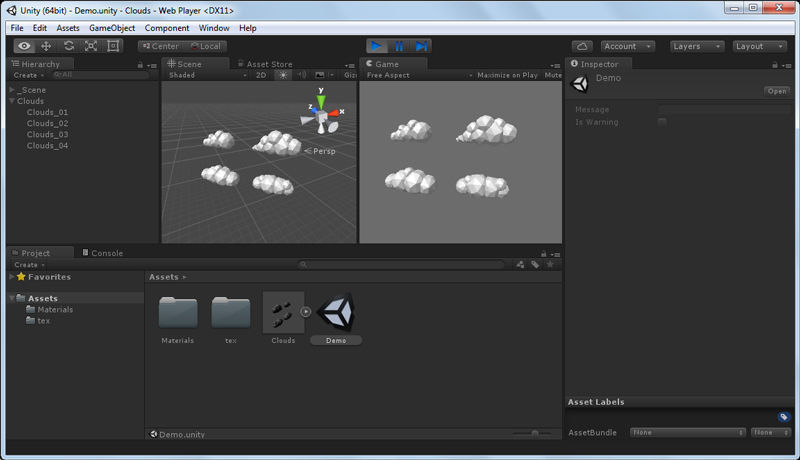Image resolution: width=800 pixels, height=460 pixels.
Task: Click the Message field in Inspector
Action: (723, 110)
